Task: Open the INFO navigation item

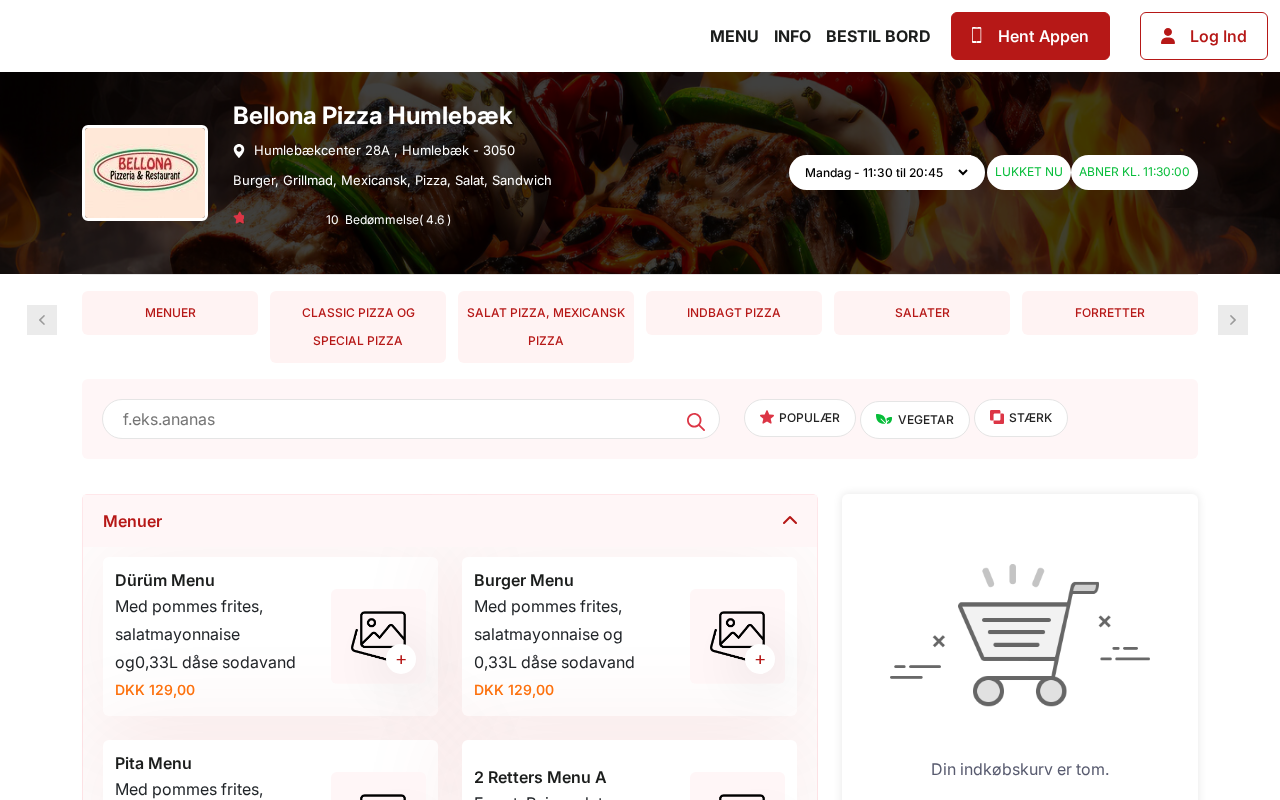Action: tap(792, 36)
